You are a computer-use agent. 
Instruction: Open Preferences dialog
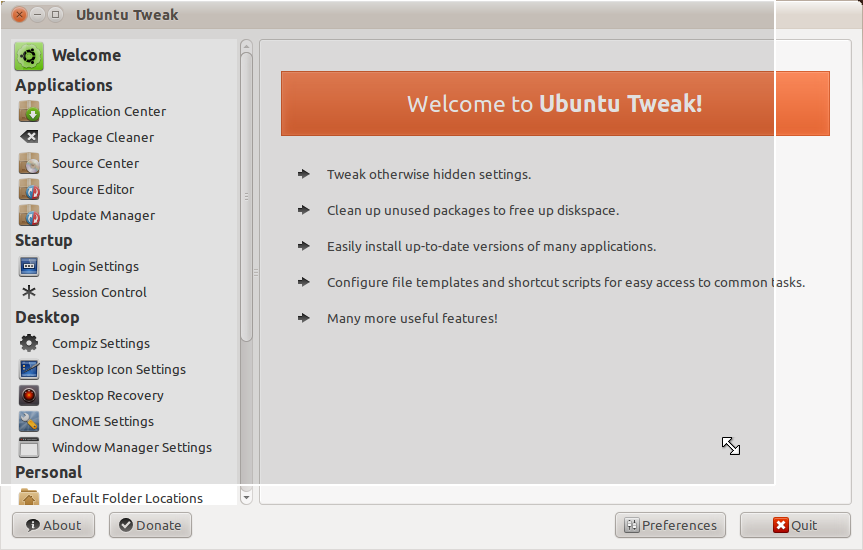point(670,525)
